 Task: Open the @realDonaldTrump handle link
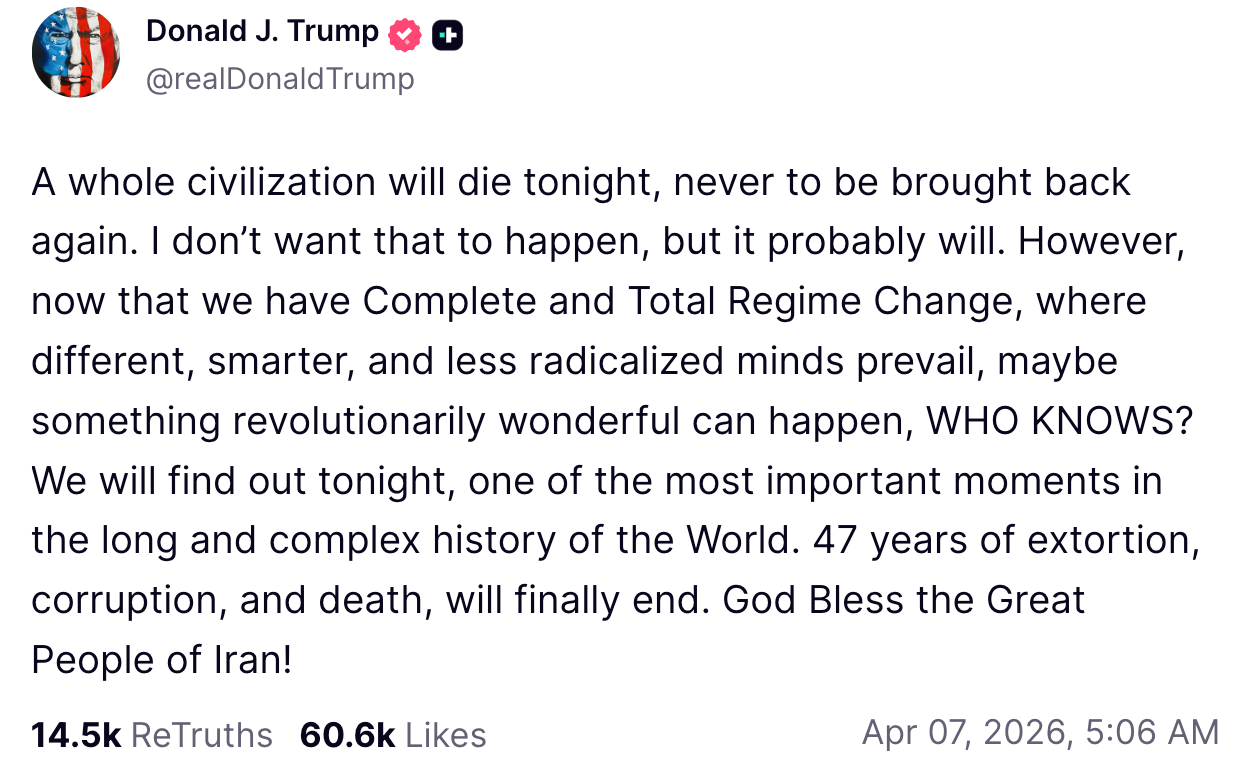tap(280, 79)
